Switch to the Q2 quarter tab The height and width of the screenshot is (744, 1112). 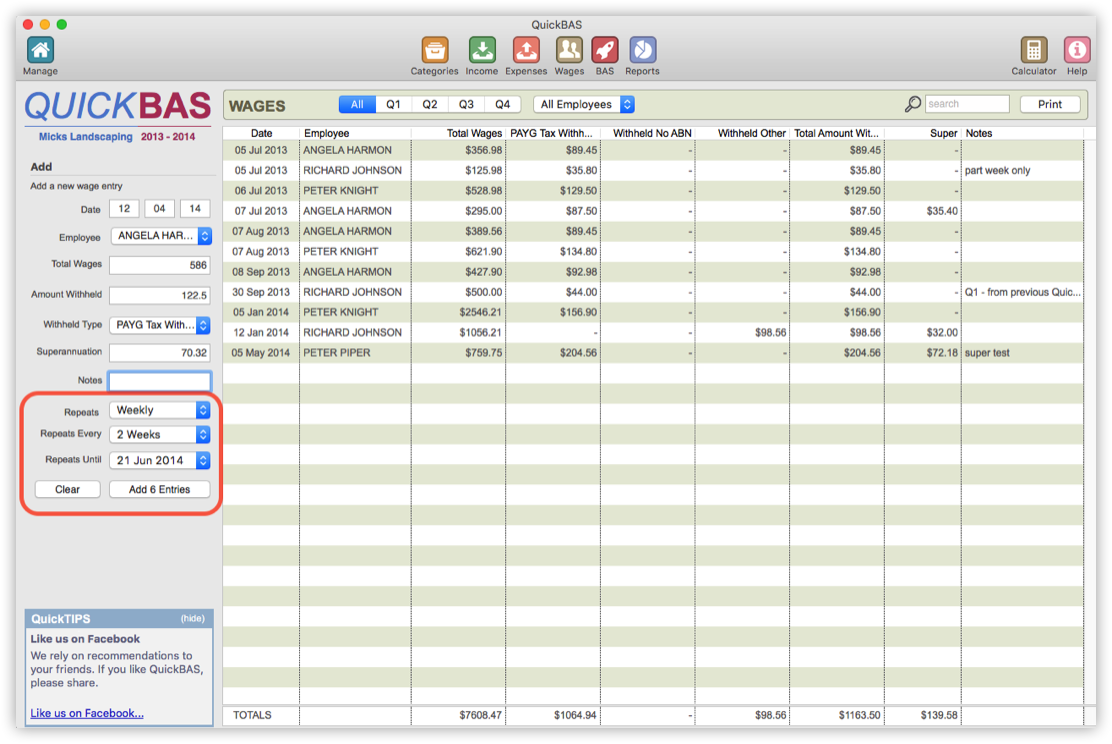pyautogui.click(x=429, y=104)
